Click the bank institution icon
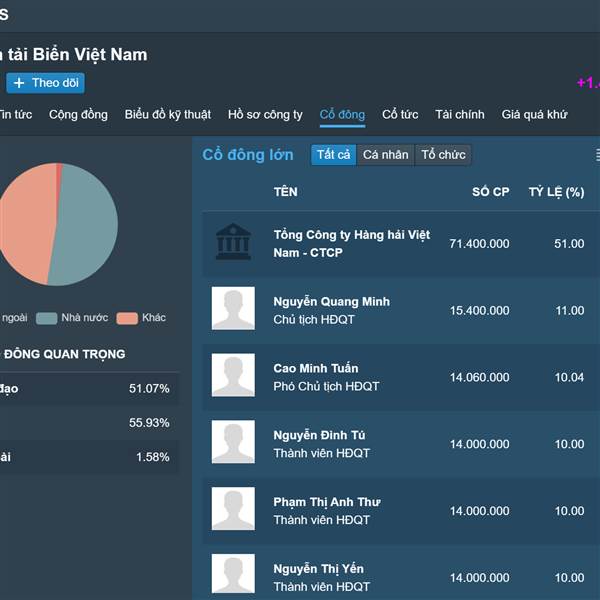 [233, 242]
